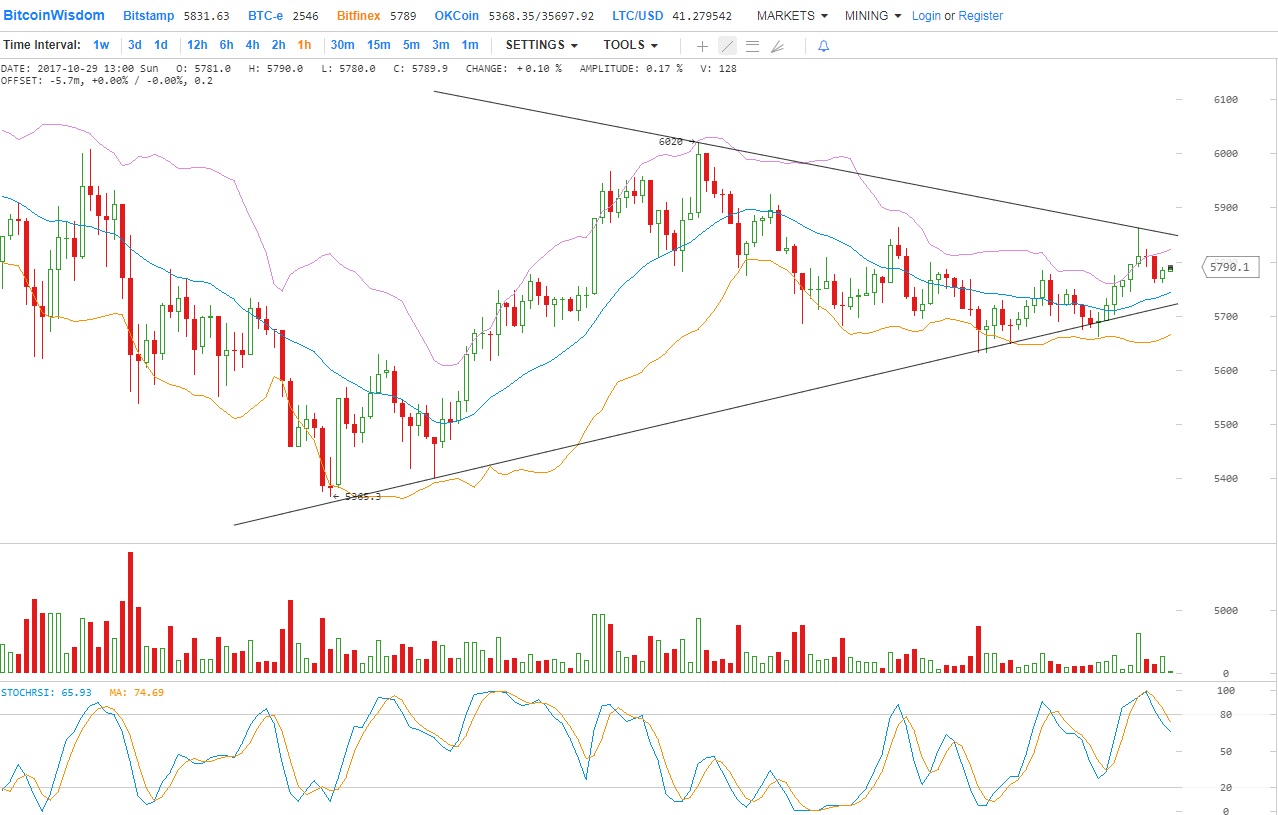The image size is (1278, 815).
Task: Expand the TOOLS dropdown menu
Action: click(x=630, y=45)
